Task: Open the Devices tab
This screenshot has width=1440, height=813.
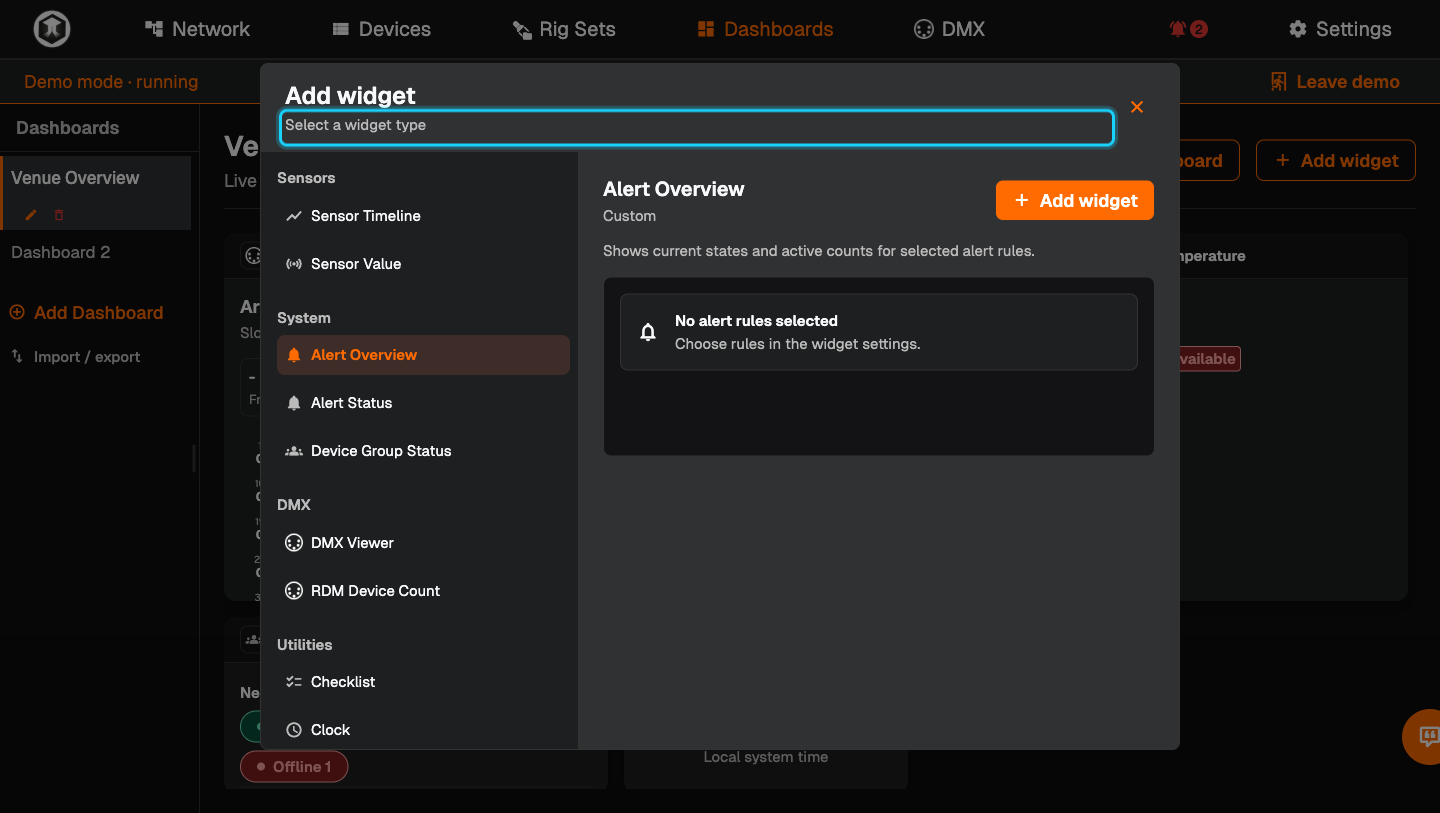Action: click(x=382, y=29)
